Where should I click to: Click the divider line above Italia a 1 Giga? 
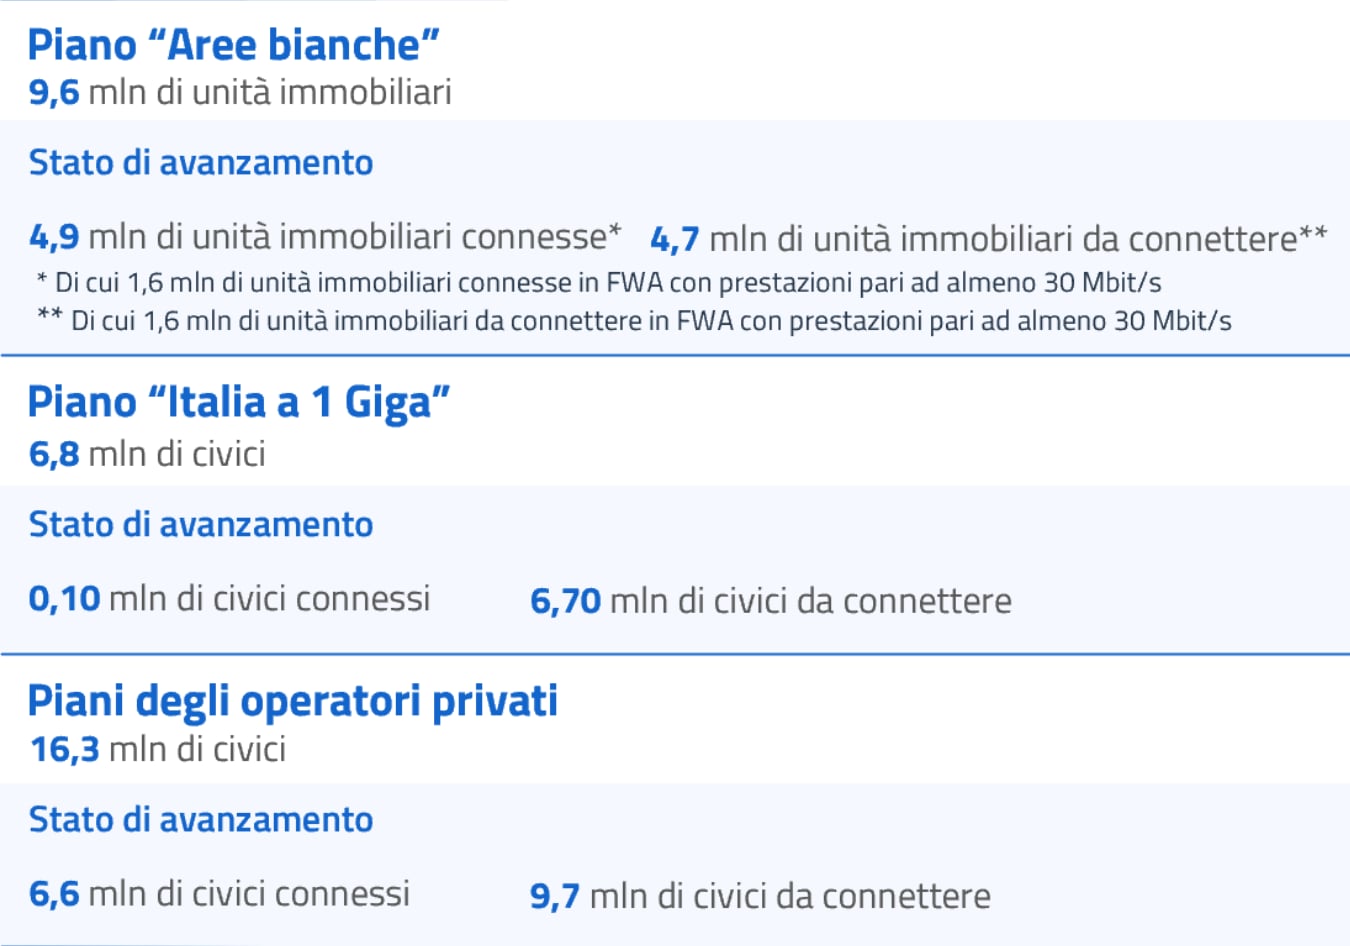point(675,355)
